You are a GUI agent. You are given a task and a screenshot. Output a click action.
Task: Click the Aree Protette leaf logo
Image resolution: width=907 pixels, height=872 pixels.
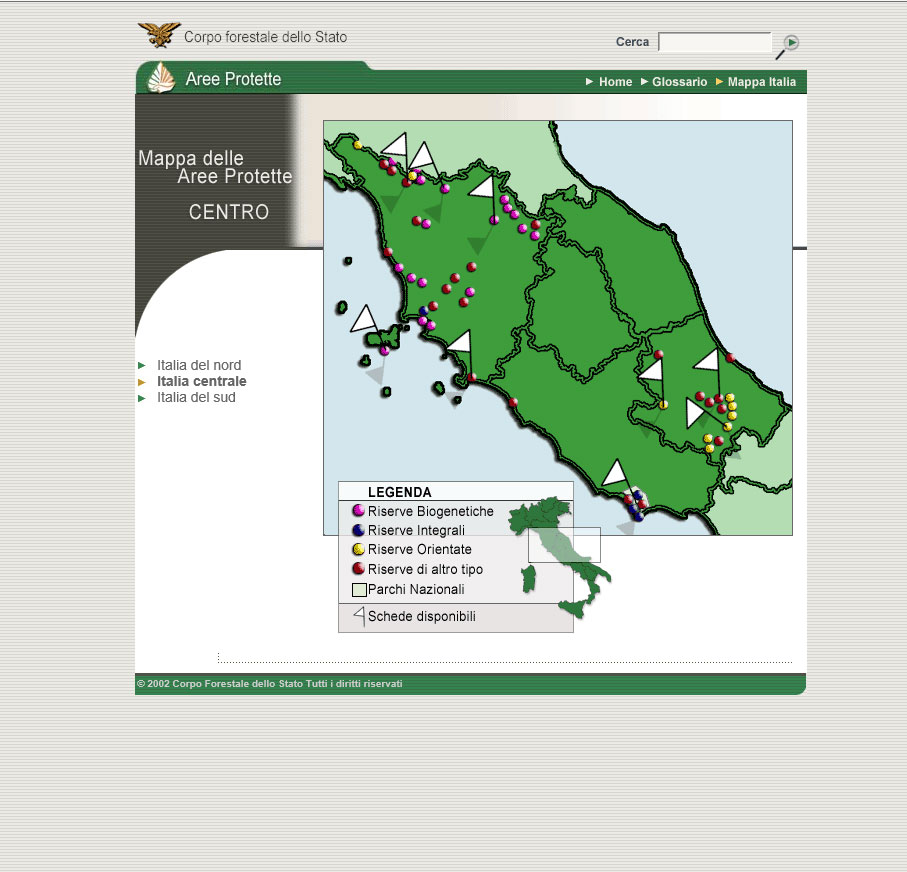tap(161, 78)
